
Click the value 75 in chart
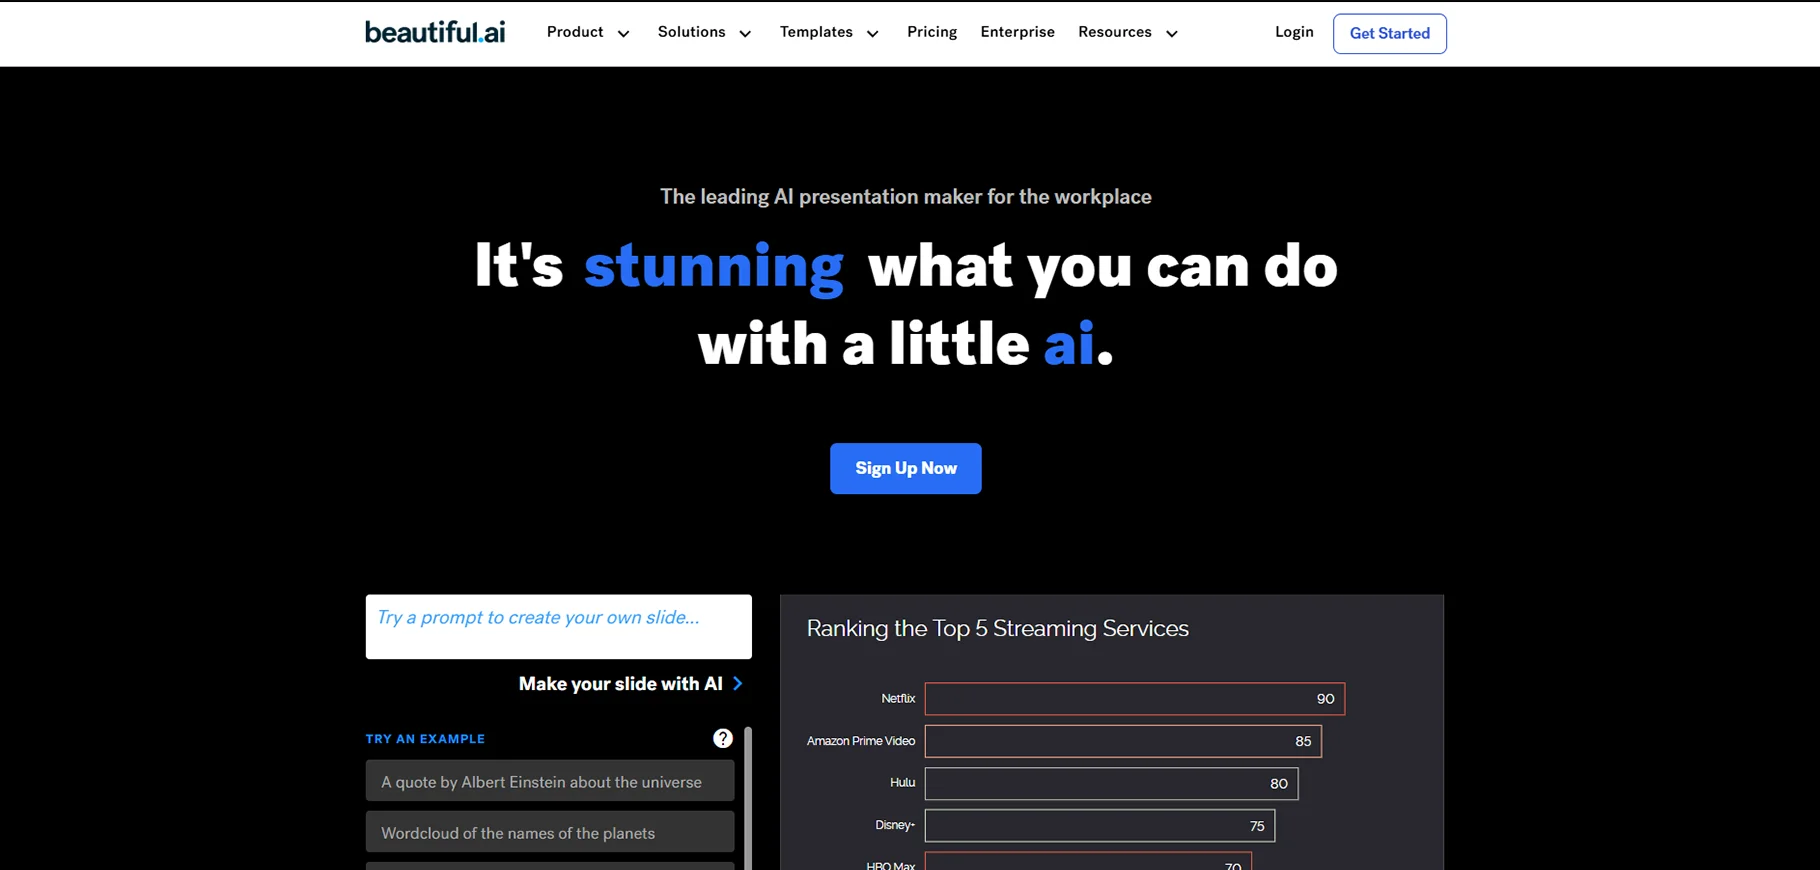pos(1257,826)
